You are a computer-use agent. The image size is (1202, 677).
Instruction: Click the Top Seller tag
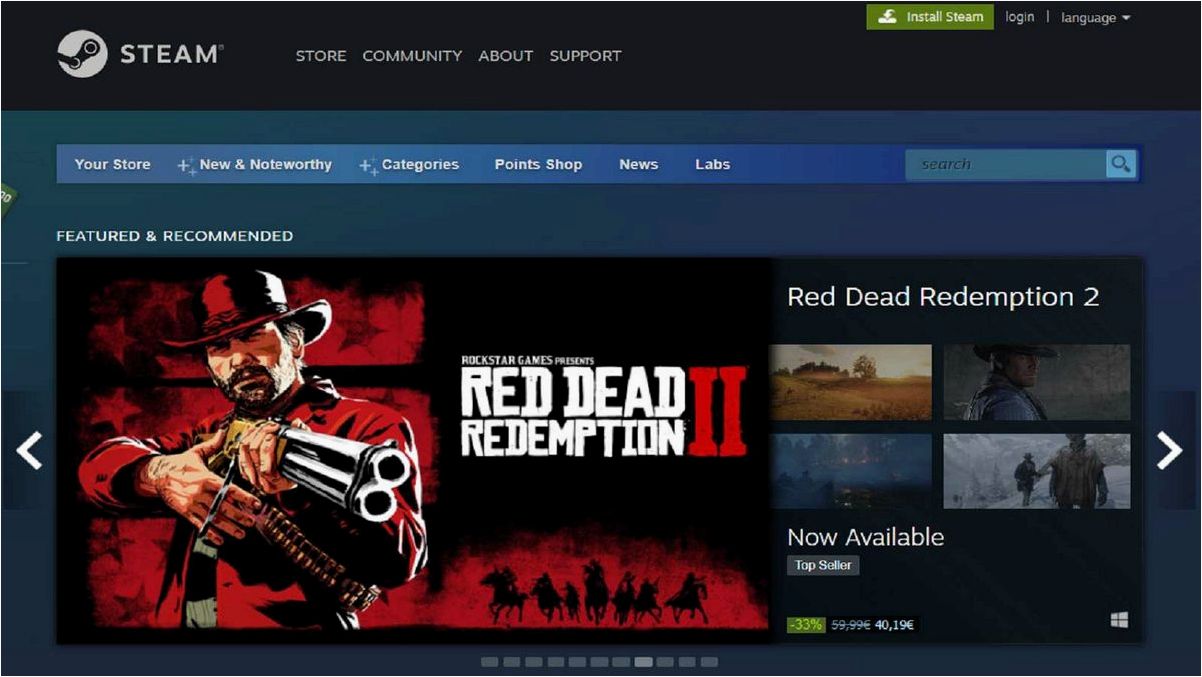click(x=823, y=565)
